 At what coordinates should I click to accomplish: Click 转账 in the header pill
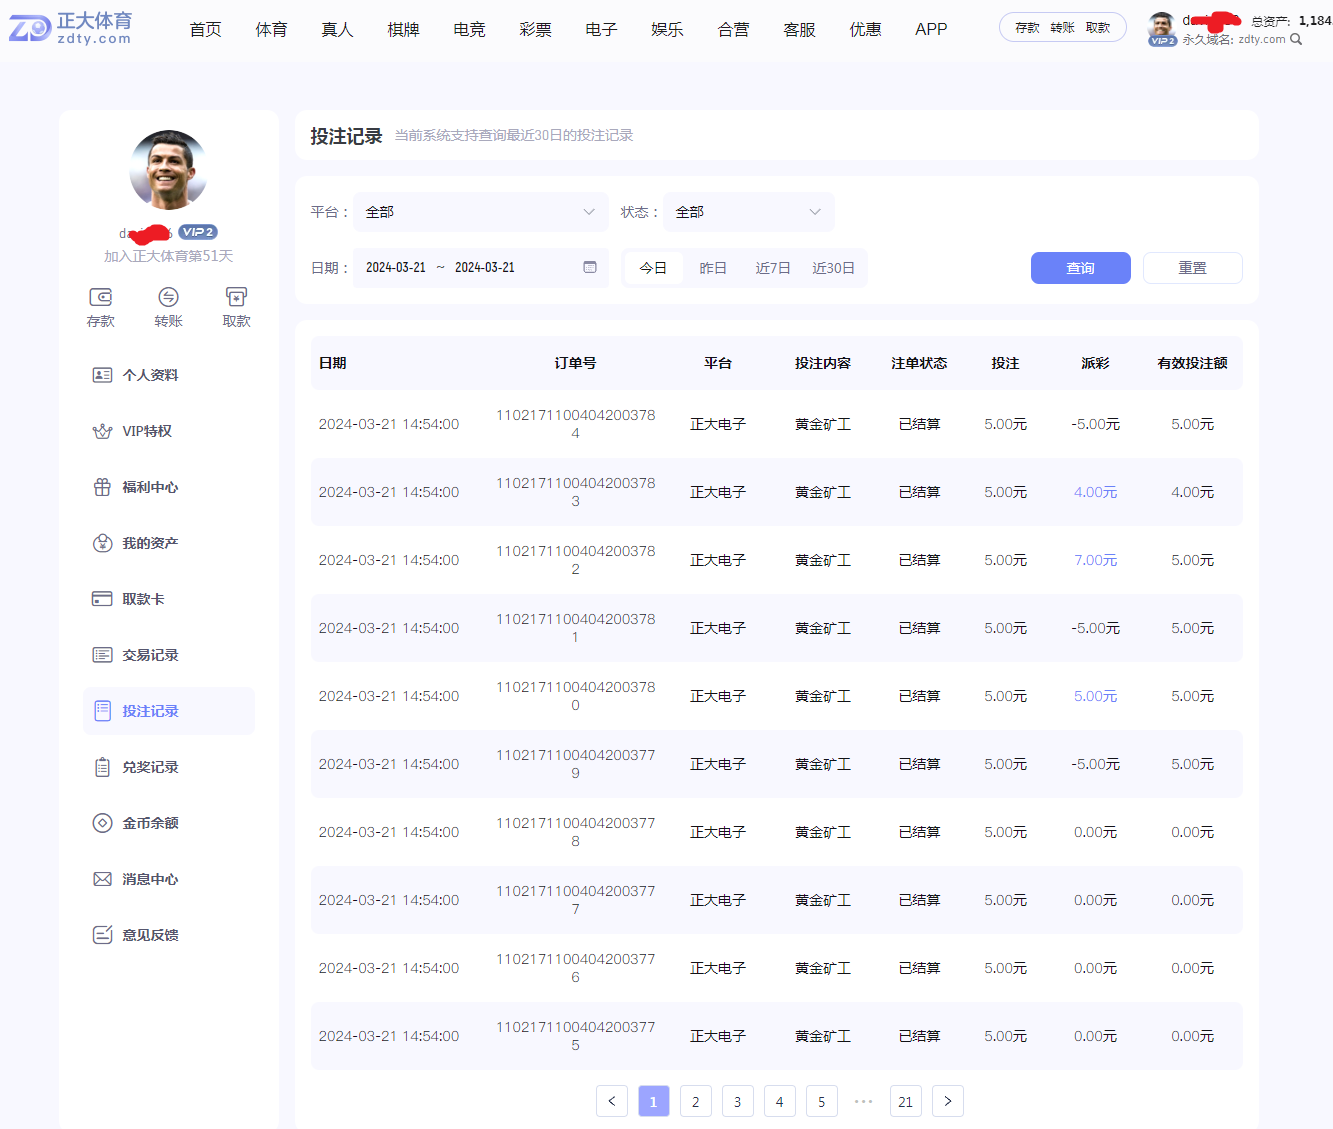(1062, 28)
